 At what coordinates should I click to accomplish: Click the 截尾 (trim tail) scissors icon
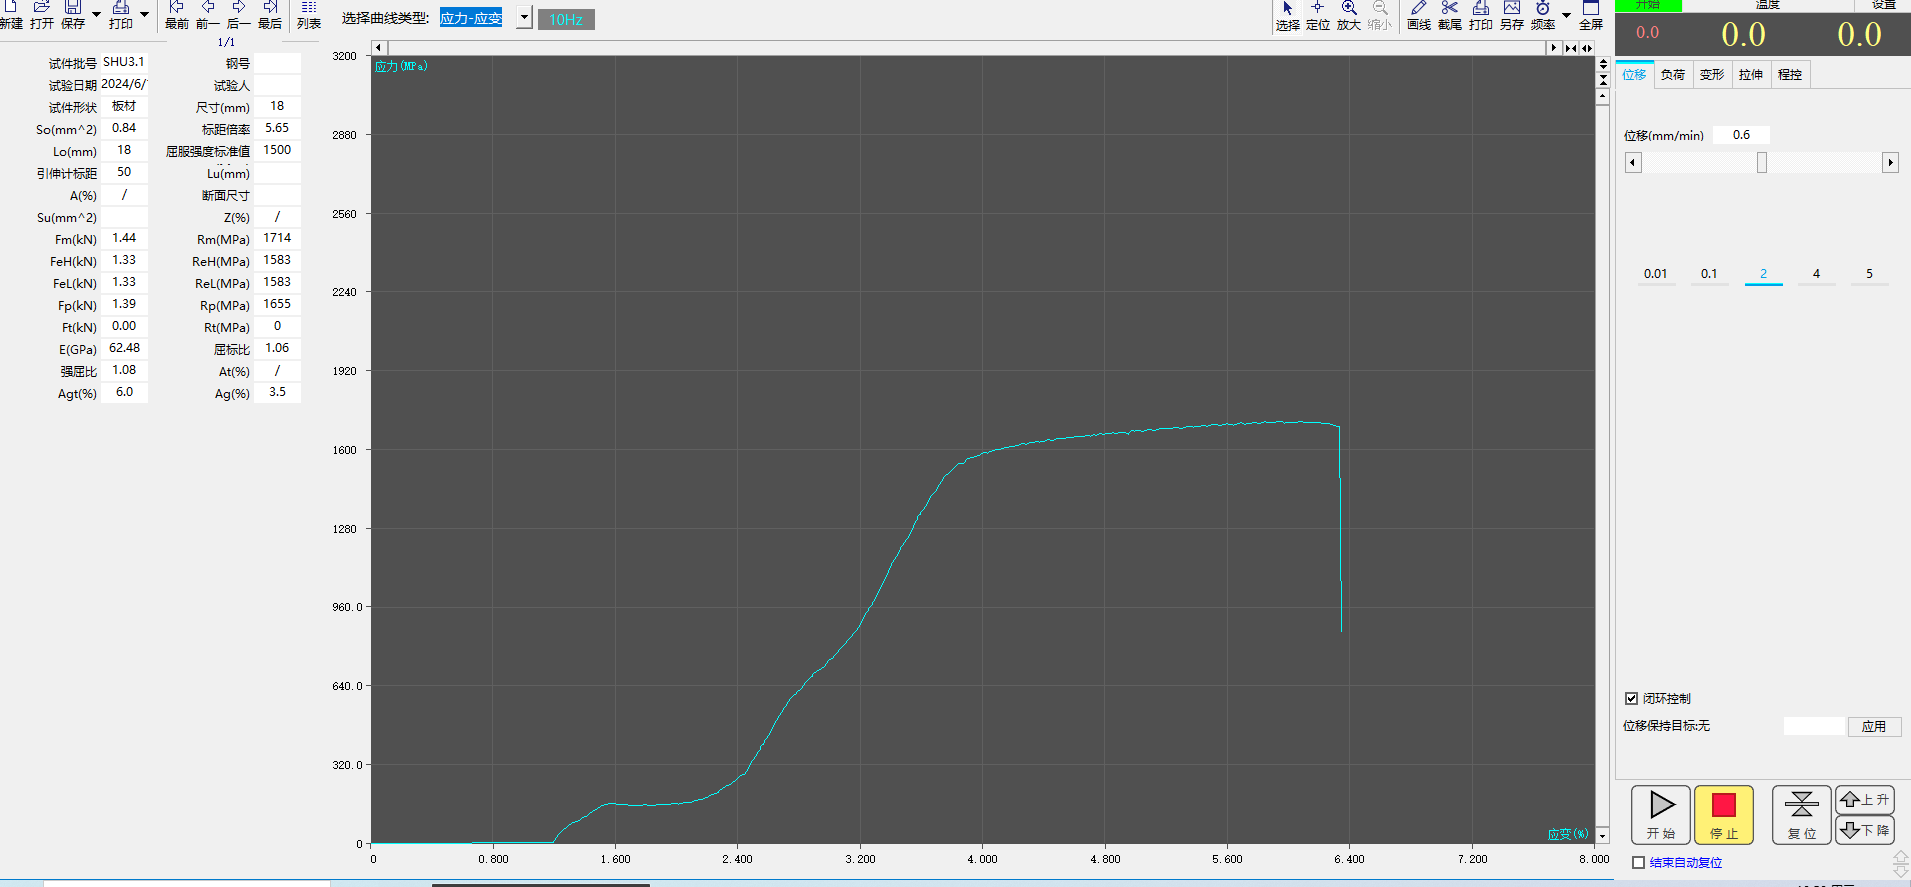(x=1450, y=14)
